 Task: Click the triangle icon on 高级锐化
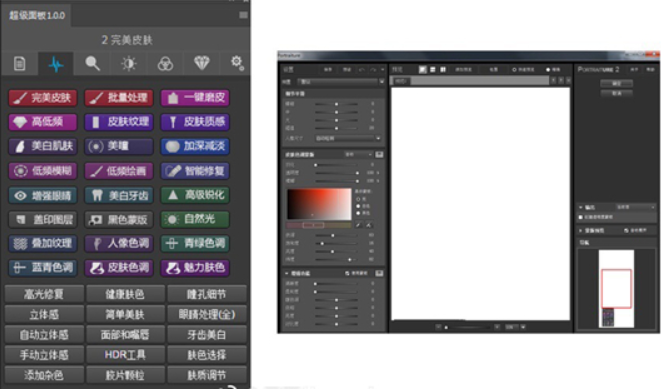point(173,195)
